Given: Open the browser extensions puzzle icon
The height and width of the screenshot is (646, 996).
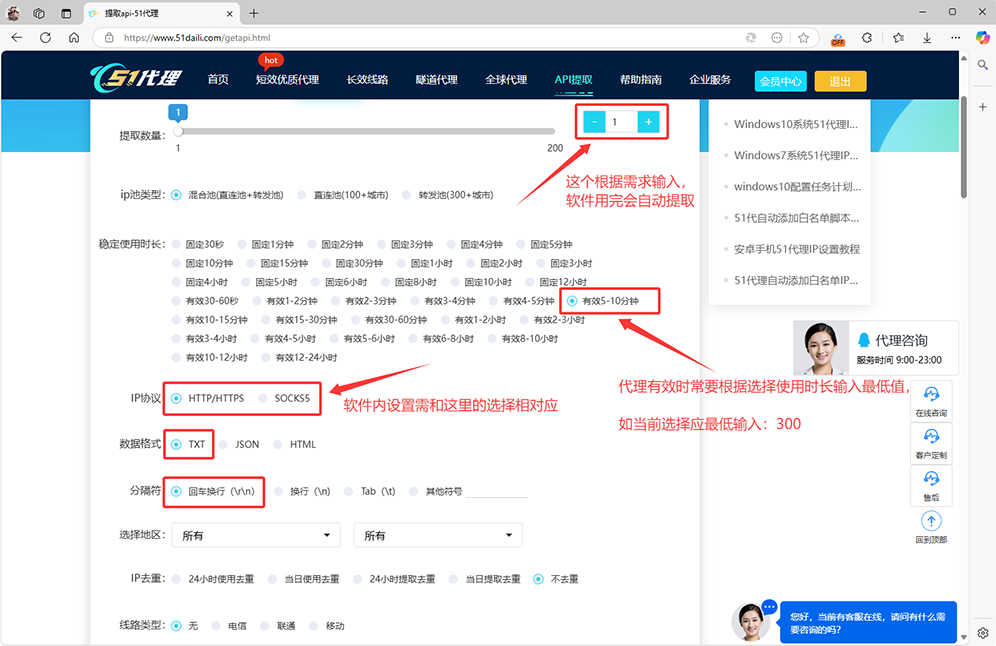Looking at the screenshot, I should pos(867,37).
